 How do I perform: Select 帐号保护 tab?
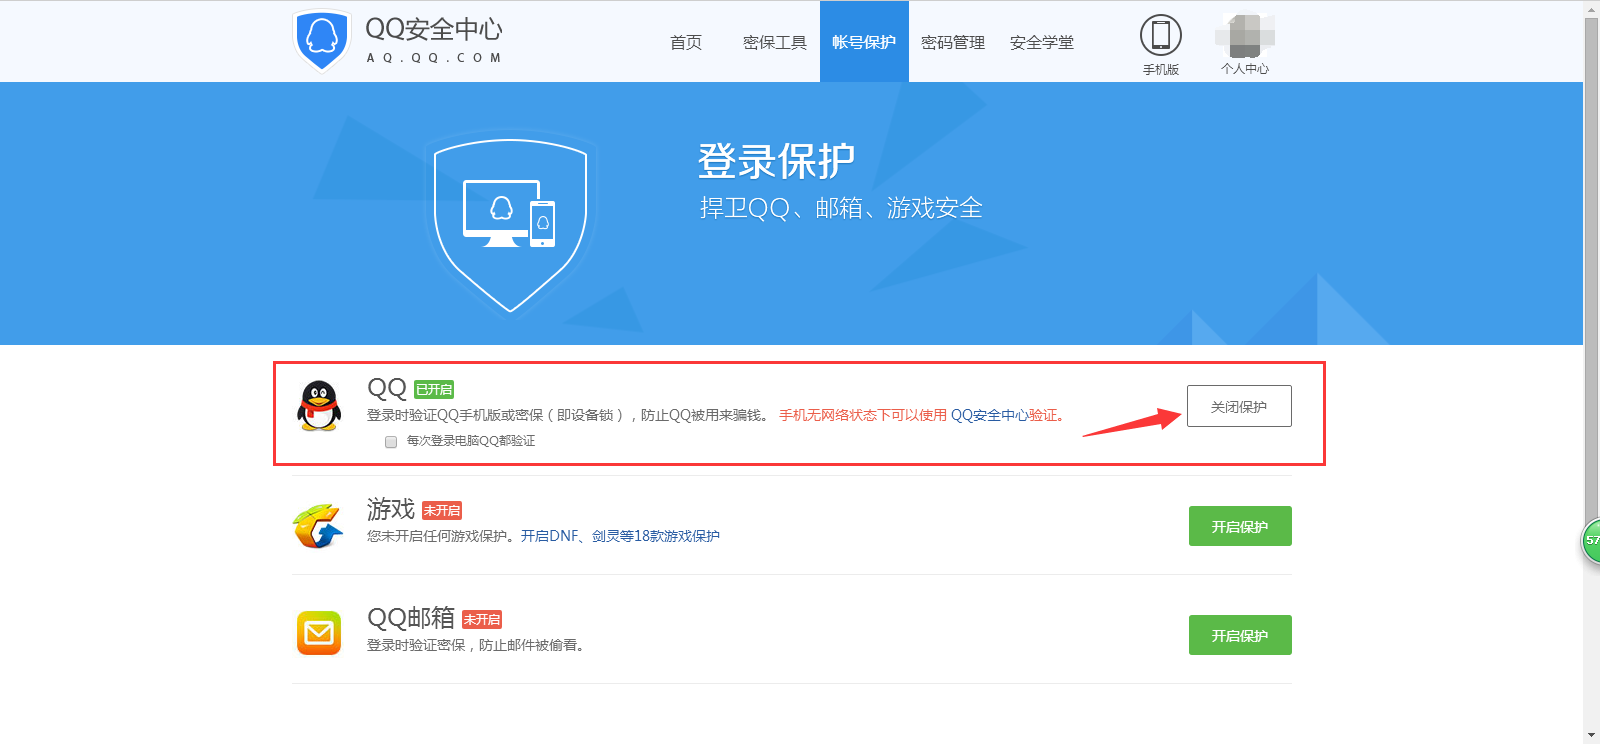point(864,42)
